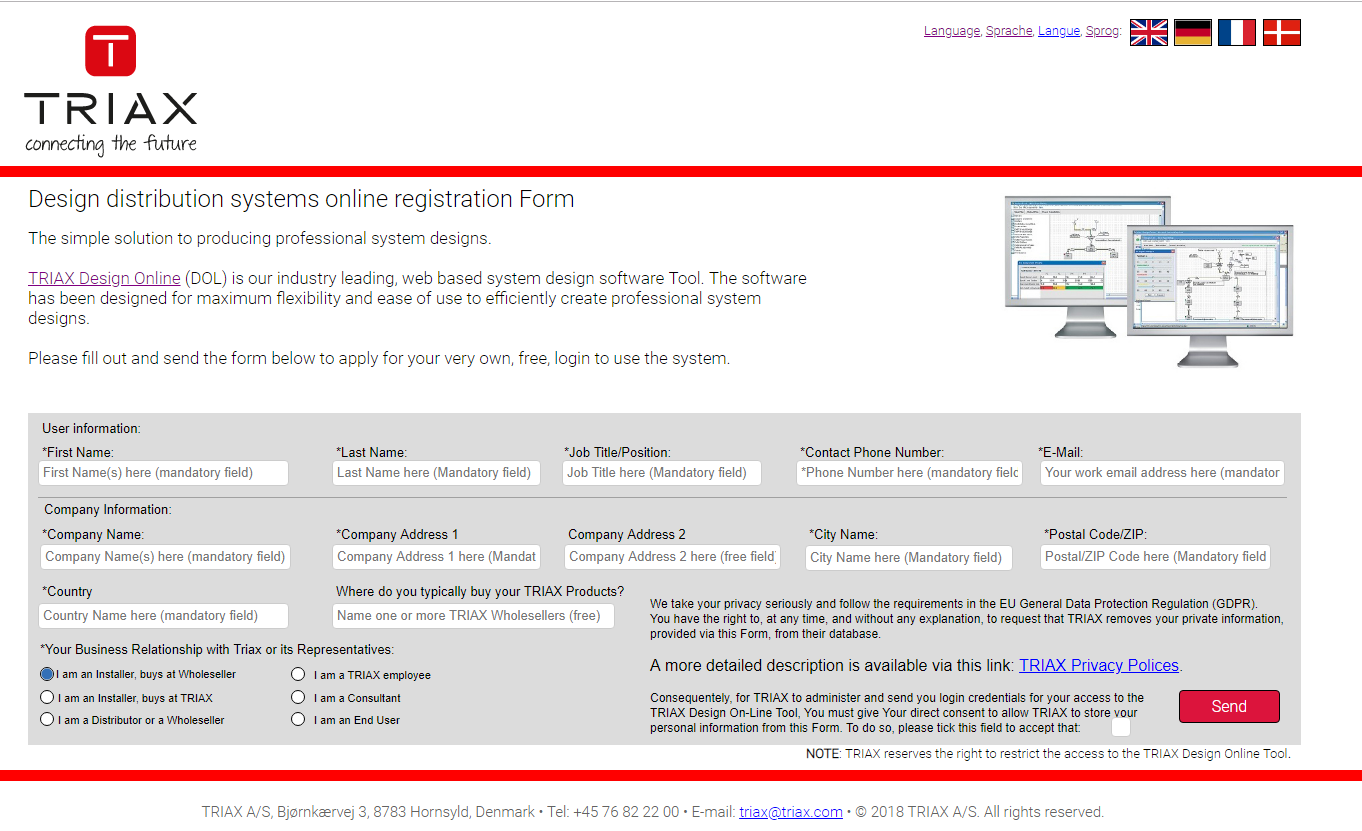Image resolution: width=1362 pixels, height=831 pixels.
Task: Click the 'Where do you typically buy your TRIAX Products?' label
Action: [x=480, y=591]
